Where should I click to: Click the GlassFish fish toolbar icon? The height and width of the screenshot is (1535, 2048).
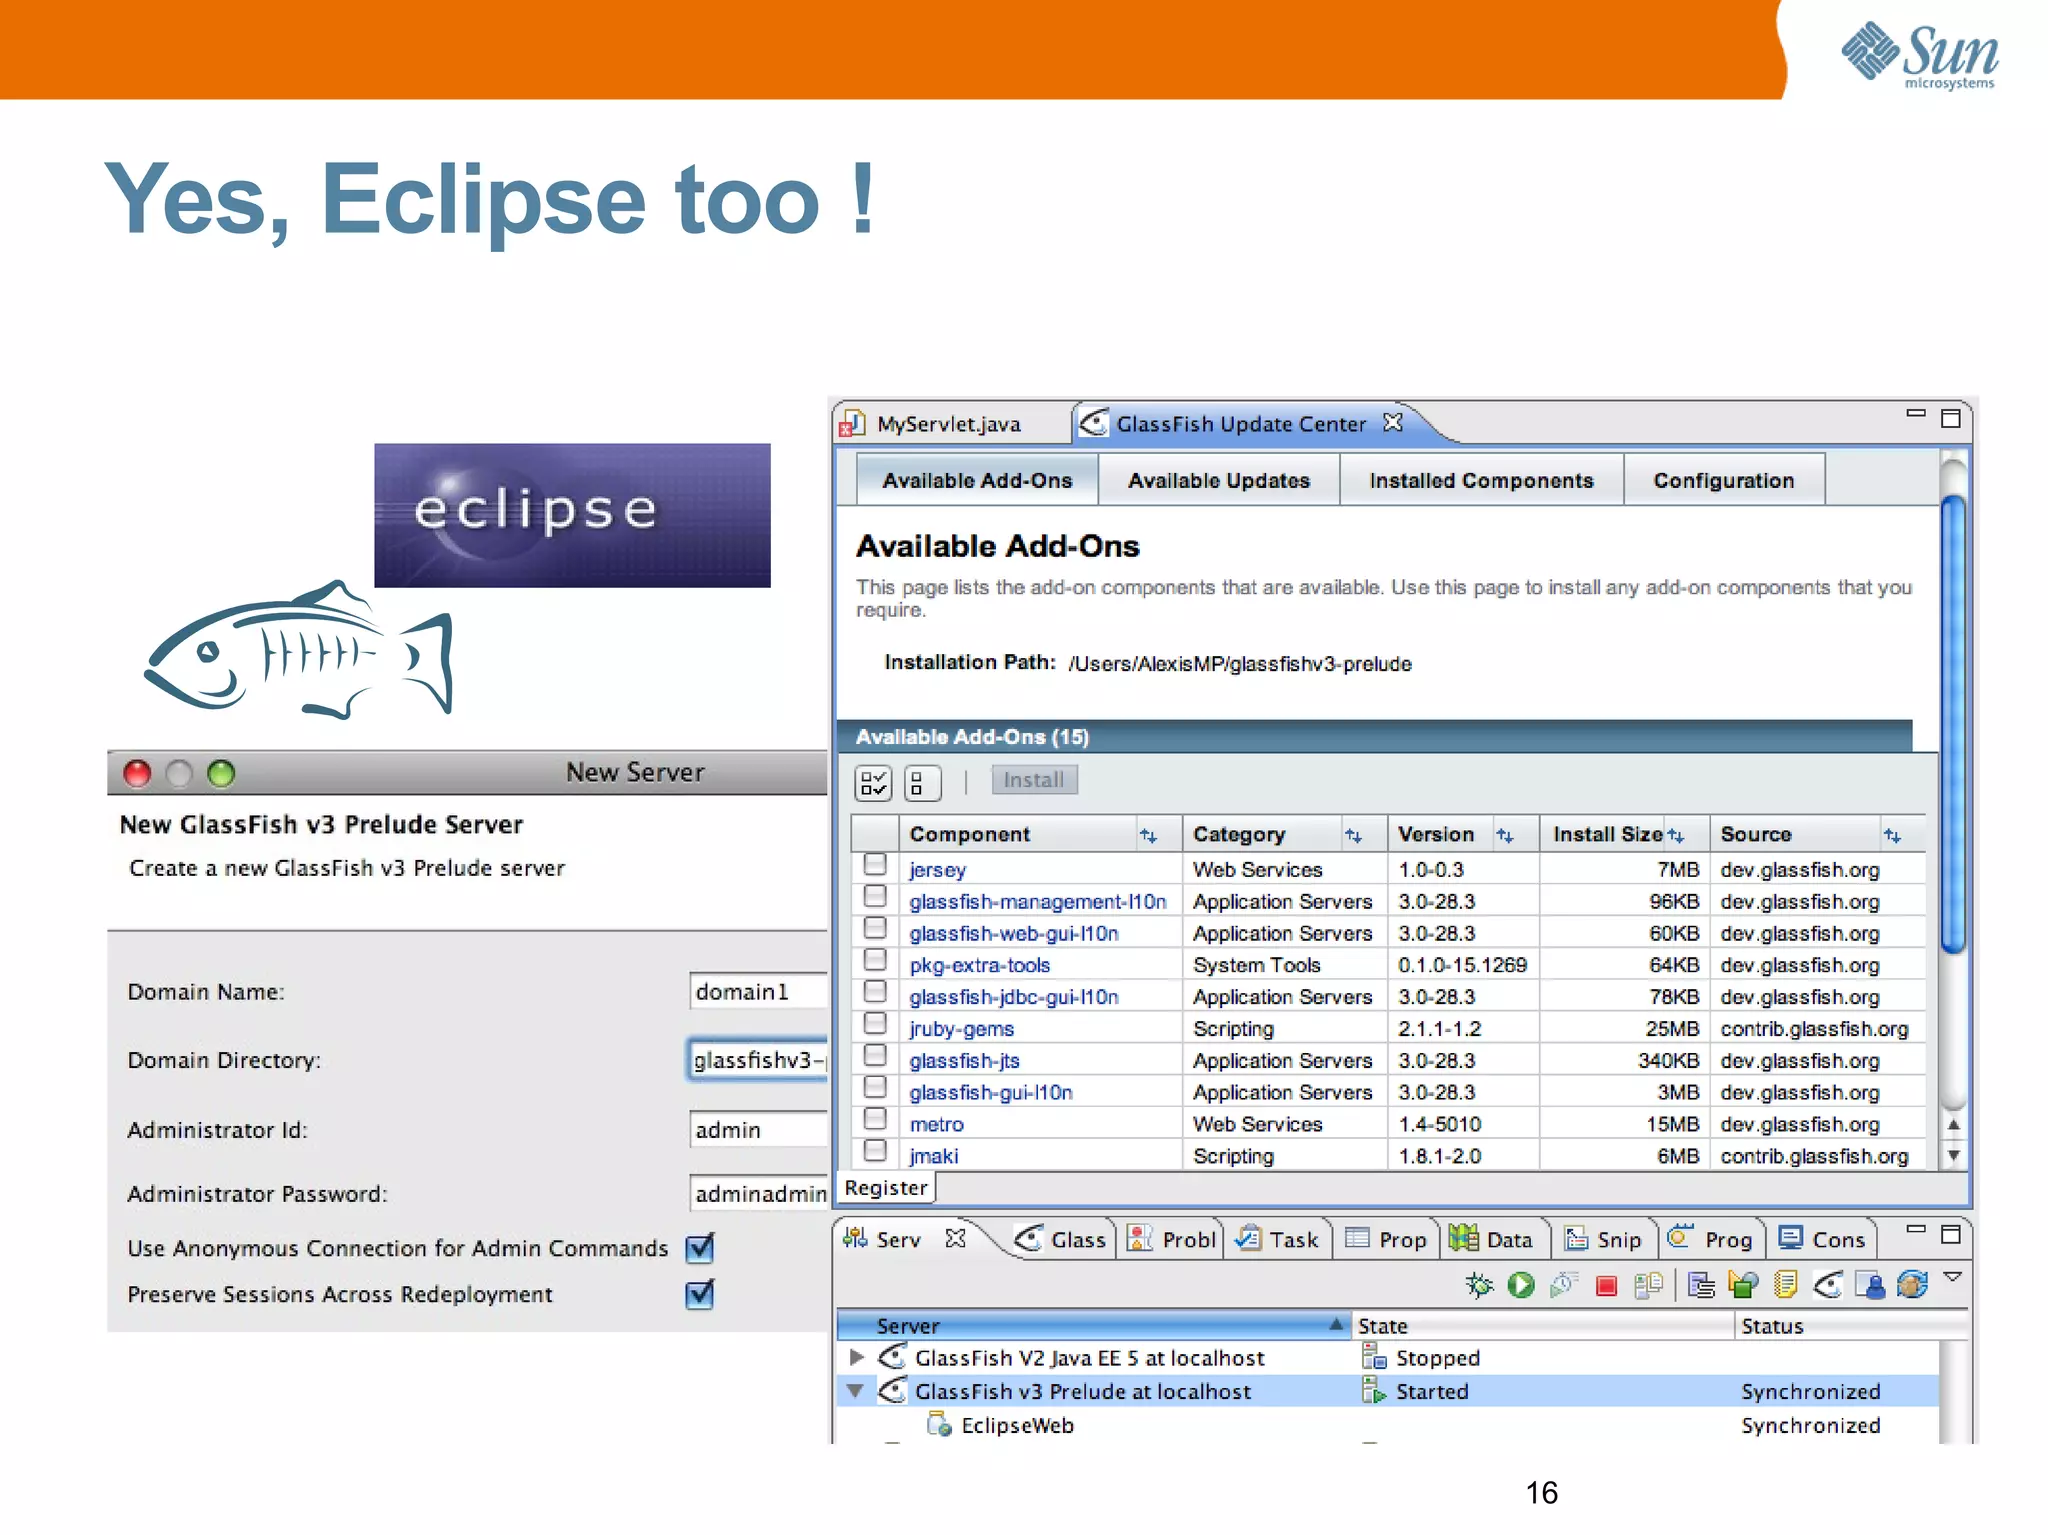(x=1828, y=1285)
